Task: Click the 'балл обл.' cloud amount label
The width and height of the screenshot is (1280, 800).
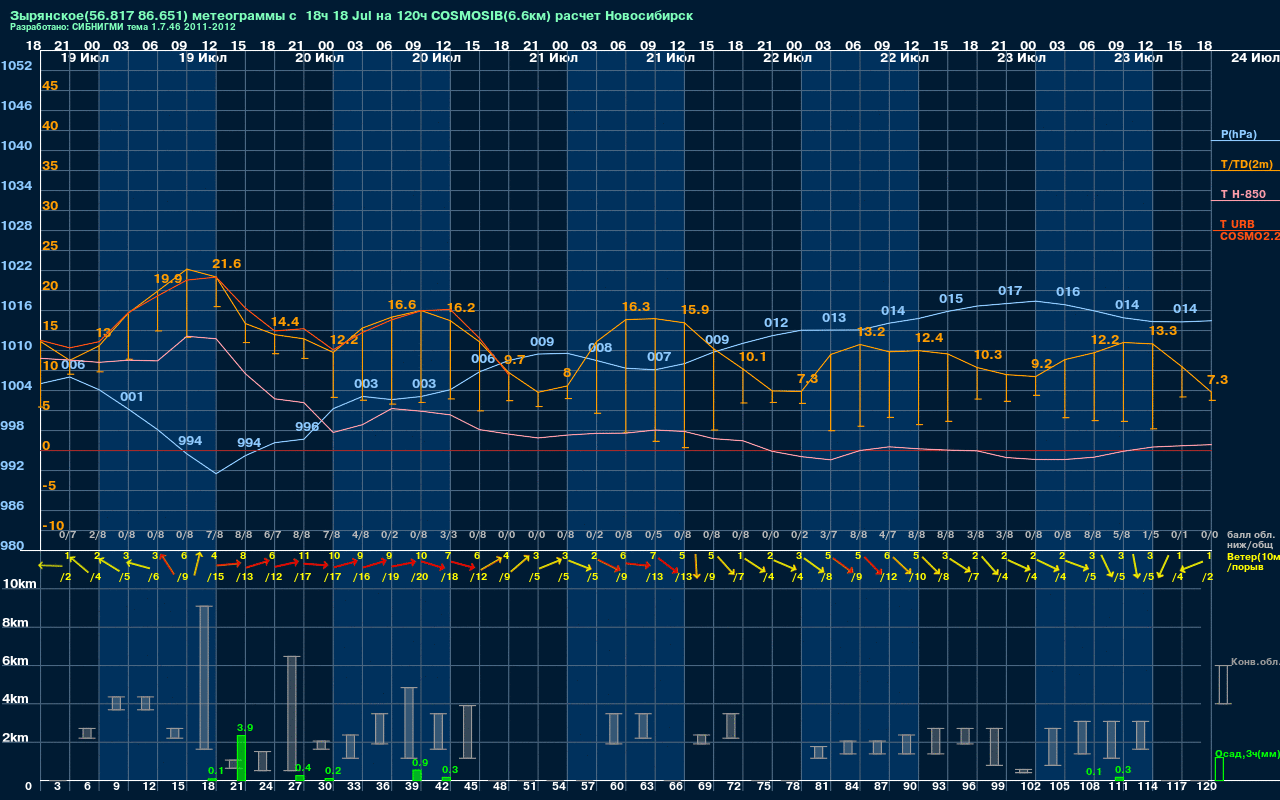Action: click(1250, 535)
